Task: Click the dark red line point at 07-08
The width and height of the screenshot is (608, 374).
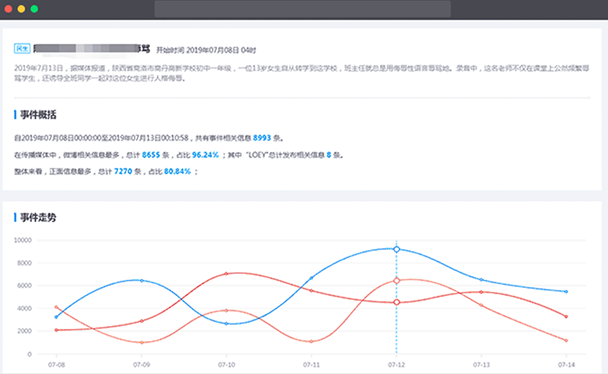Action: [56, 330]
